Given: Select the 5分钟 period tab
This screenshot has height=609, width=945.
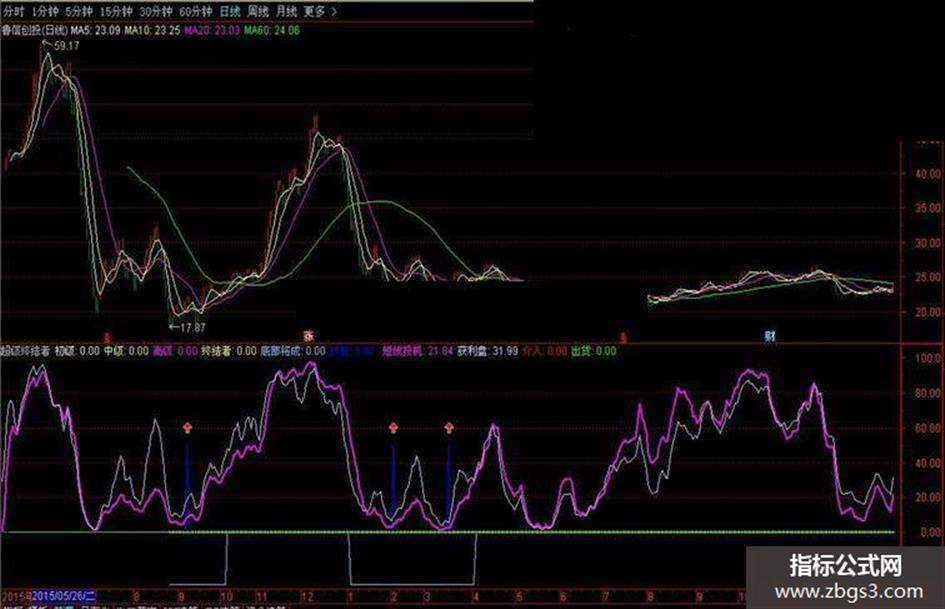Looking at the screenshot, I should click(79, 11).
